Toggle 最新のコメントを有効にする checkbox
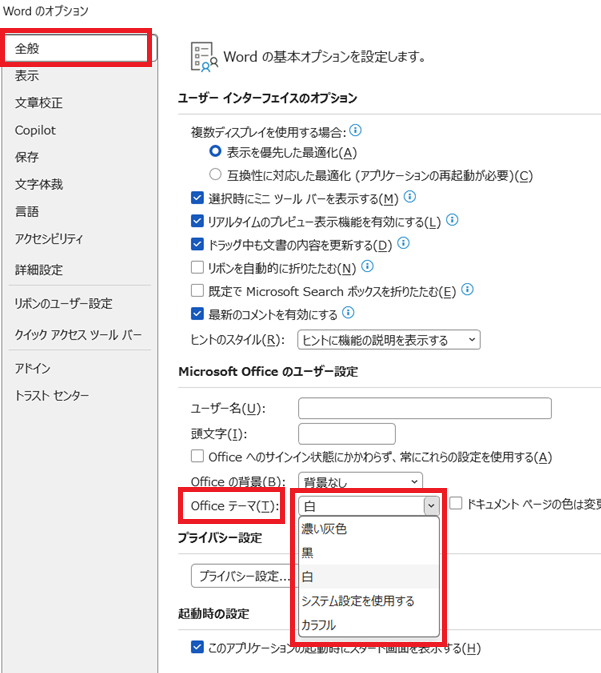The width and height of the screenshot is (601, 673). click(197, 313)
